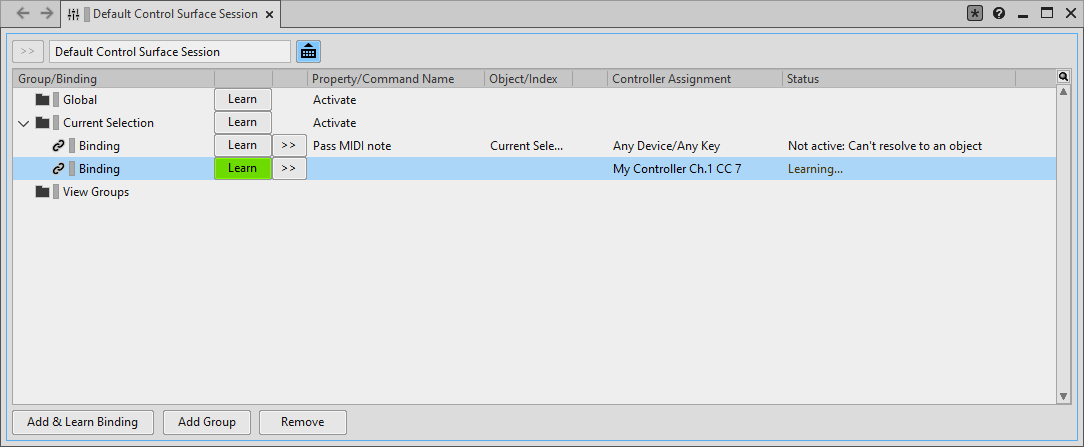This screenshot has width=1084, height=447.
Task: Click the link icon of the highlighted Binding row
Action: pyautogui.click(x=58, y=169)
